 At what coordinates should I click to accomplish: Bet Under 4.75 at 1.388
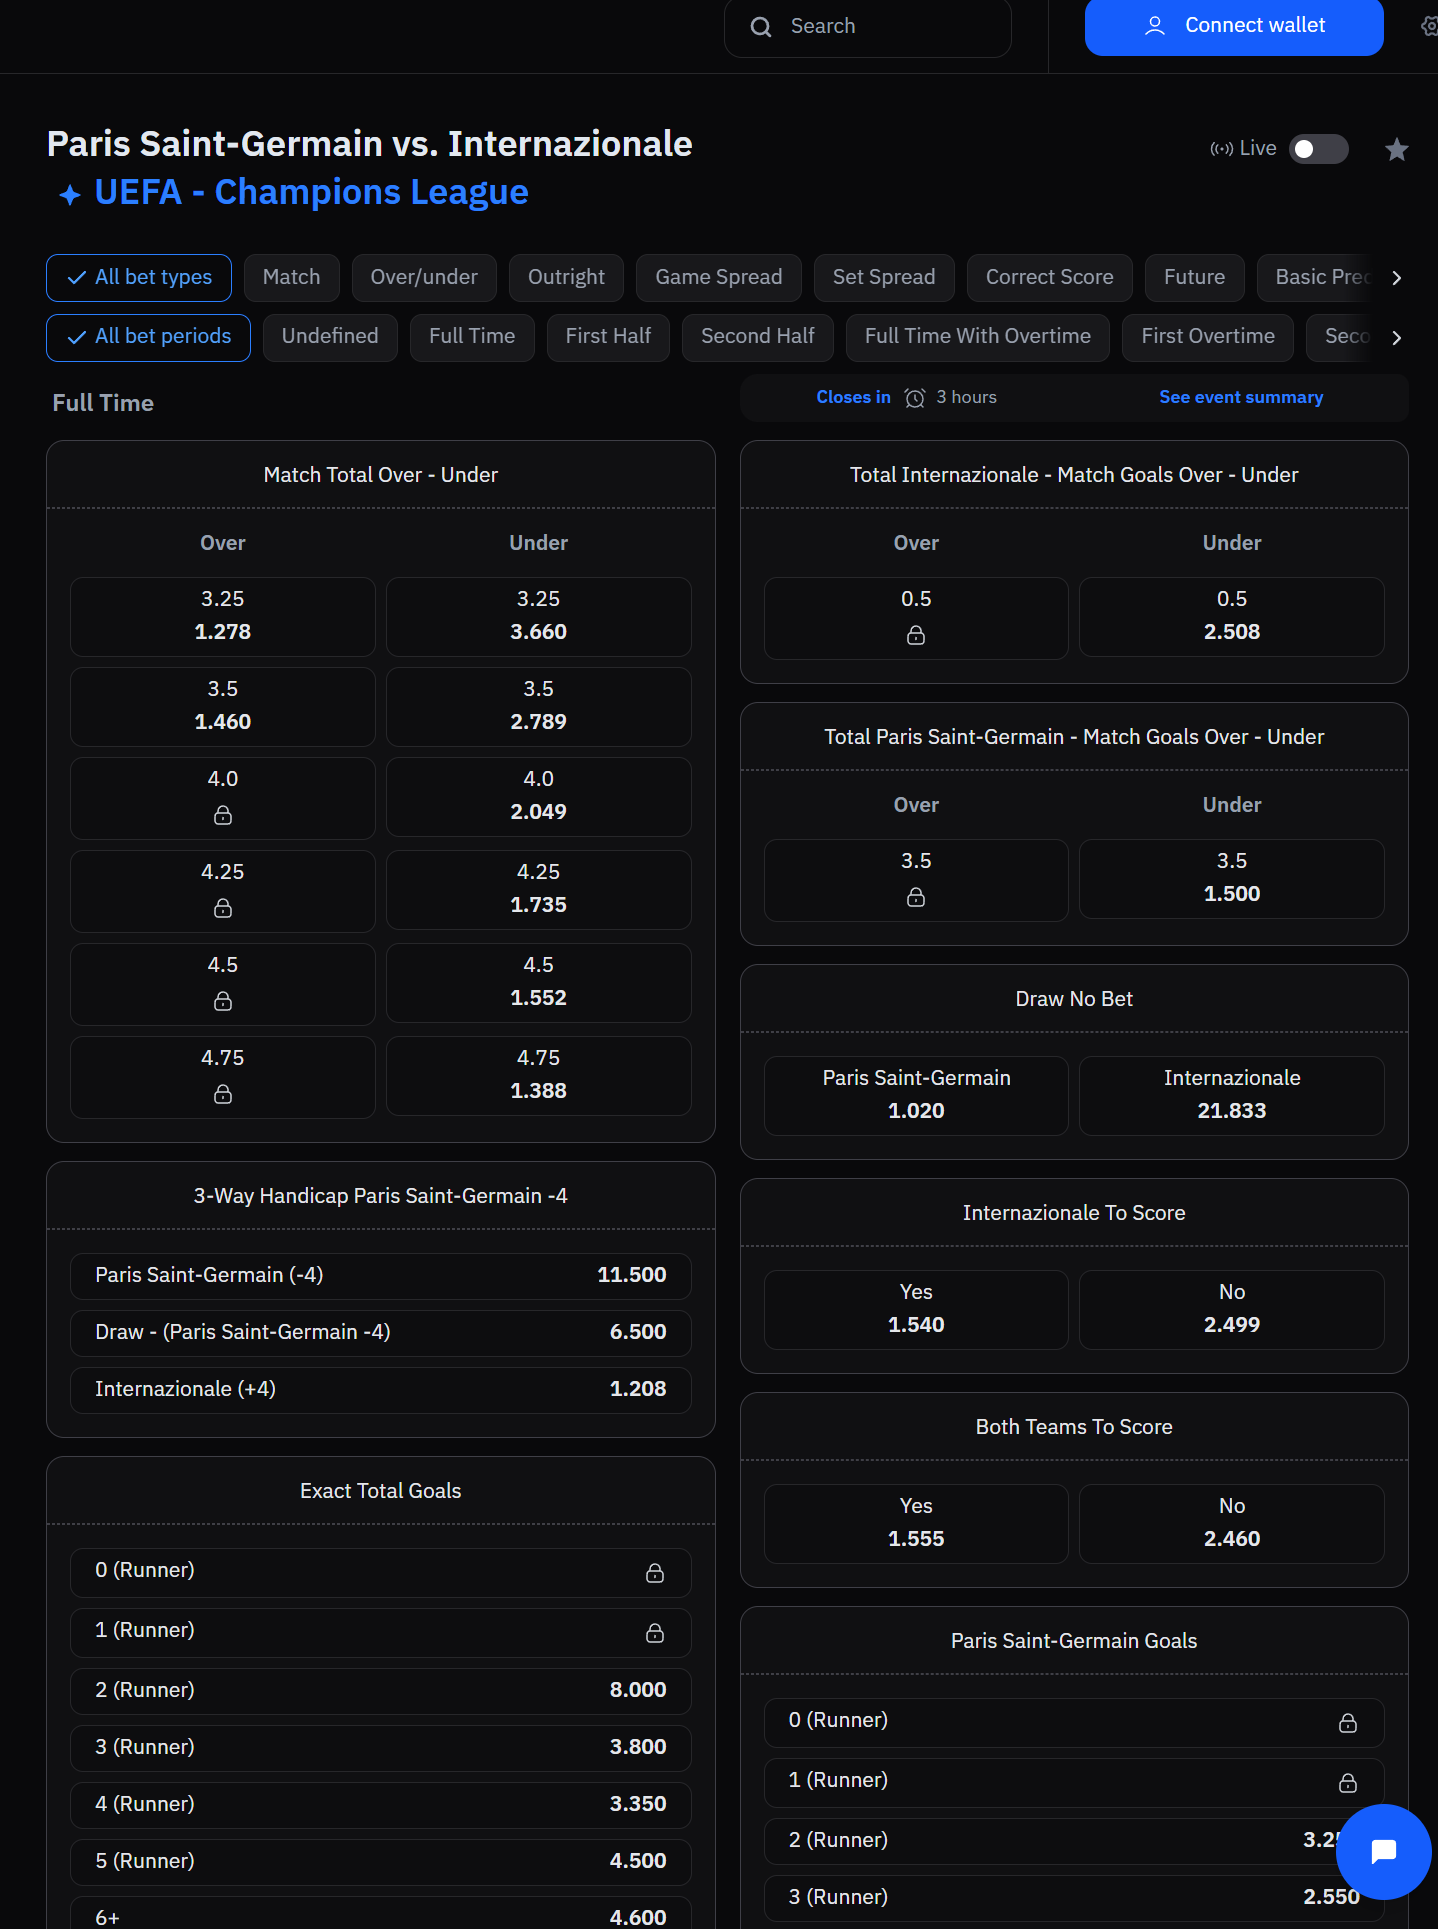tap(539, 1076)
